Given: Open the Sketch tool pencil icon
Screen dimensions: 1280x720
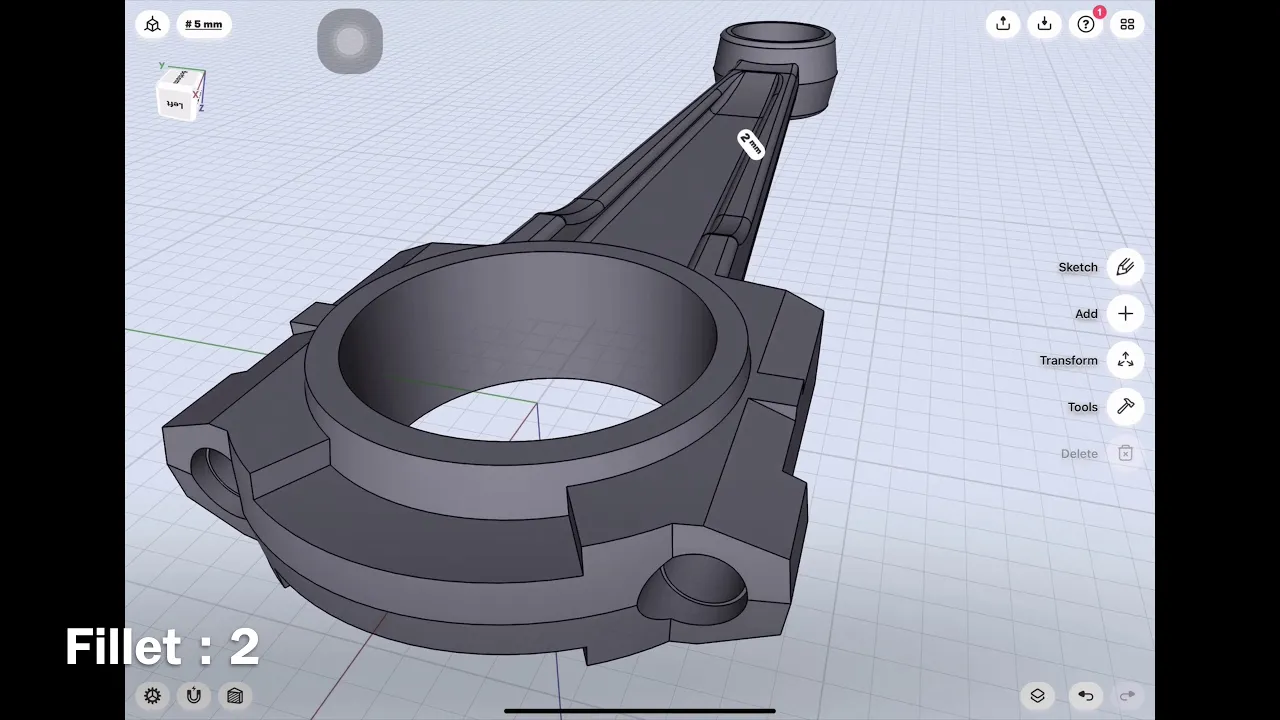Looking at the screenshot, I should coord(1125,267).
